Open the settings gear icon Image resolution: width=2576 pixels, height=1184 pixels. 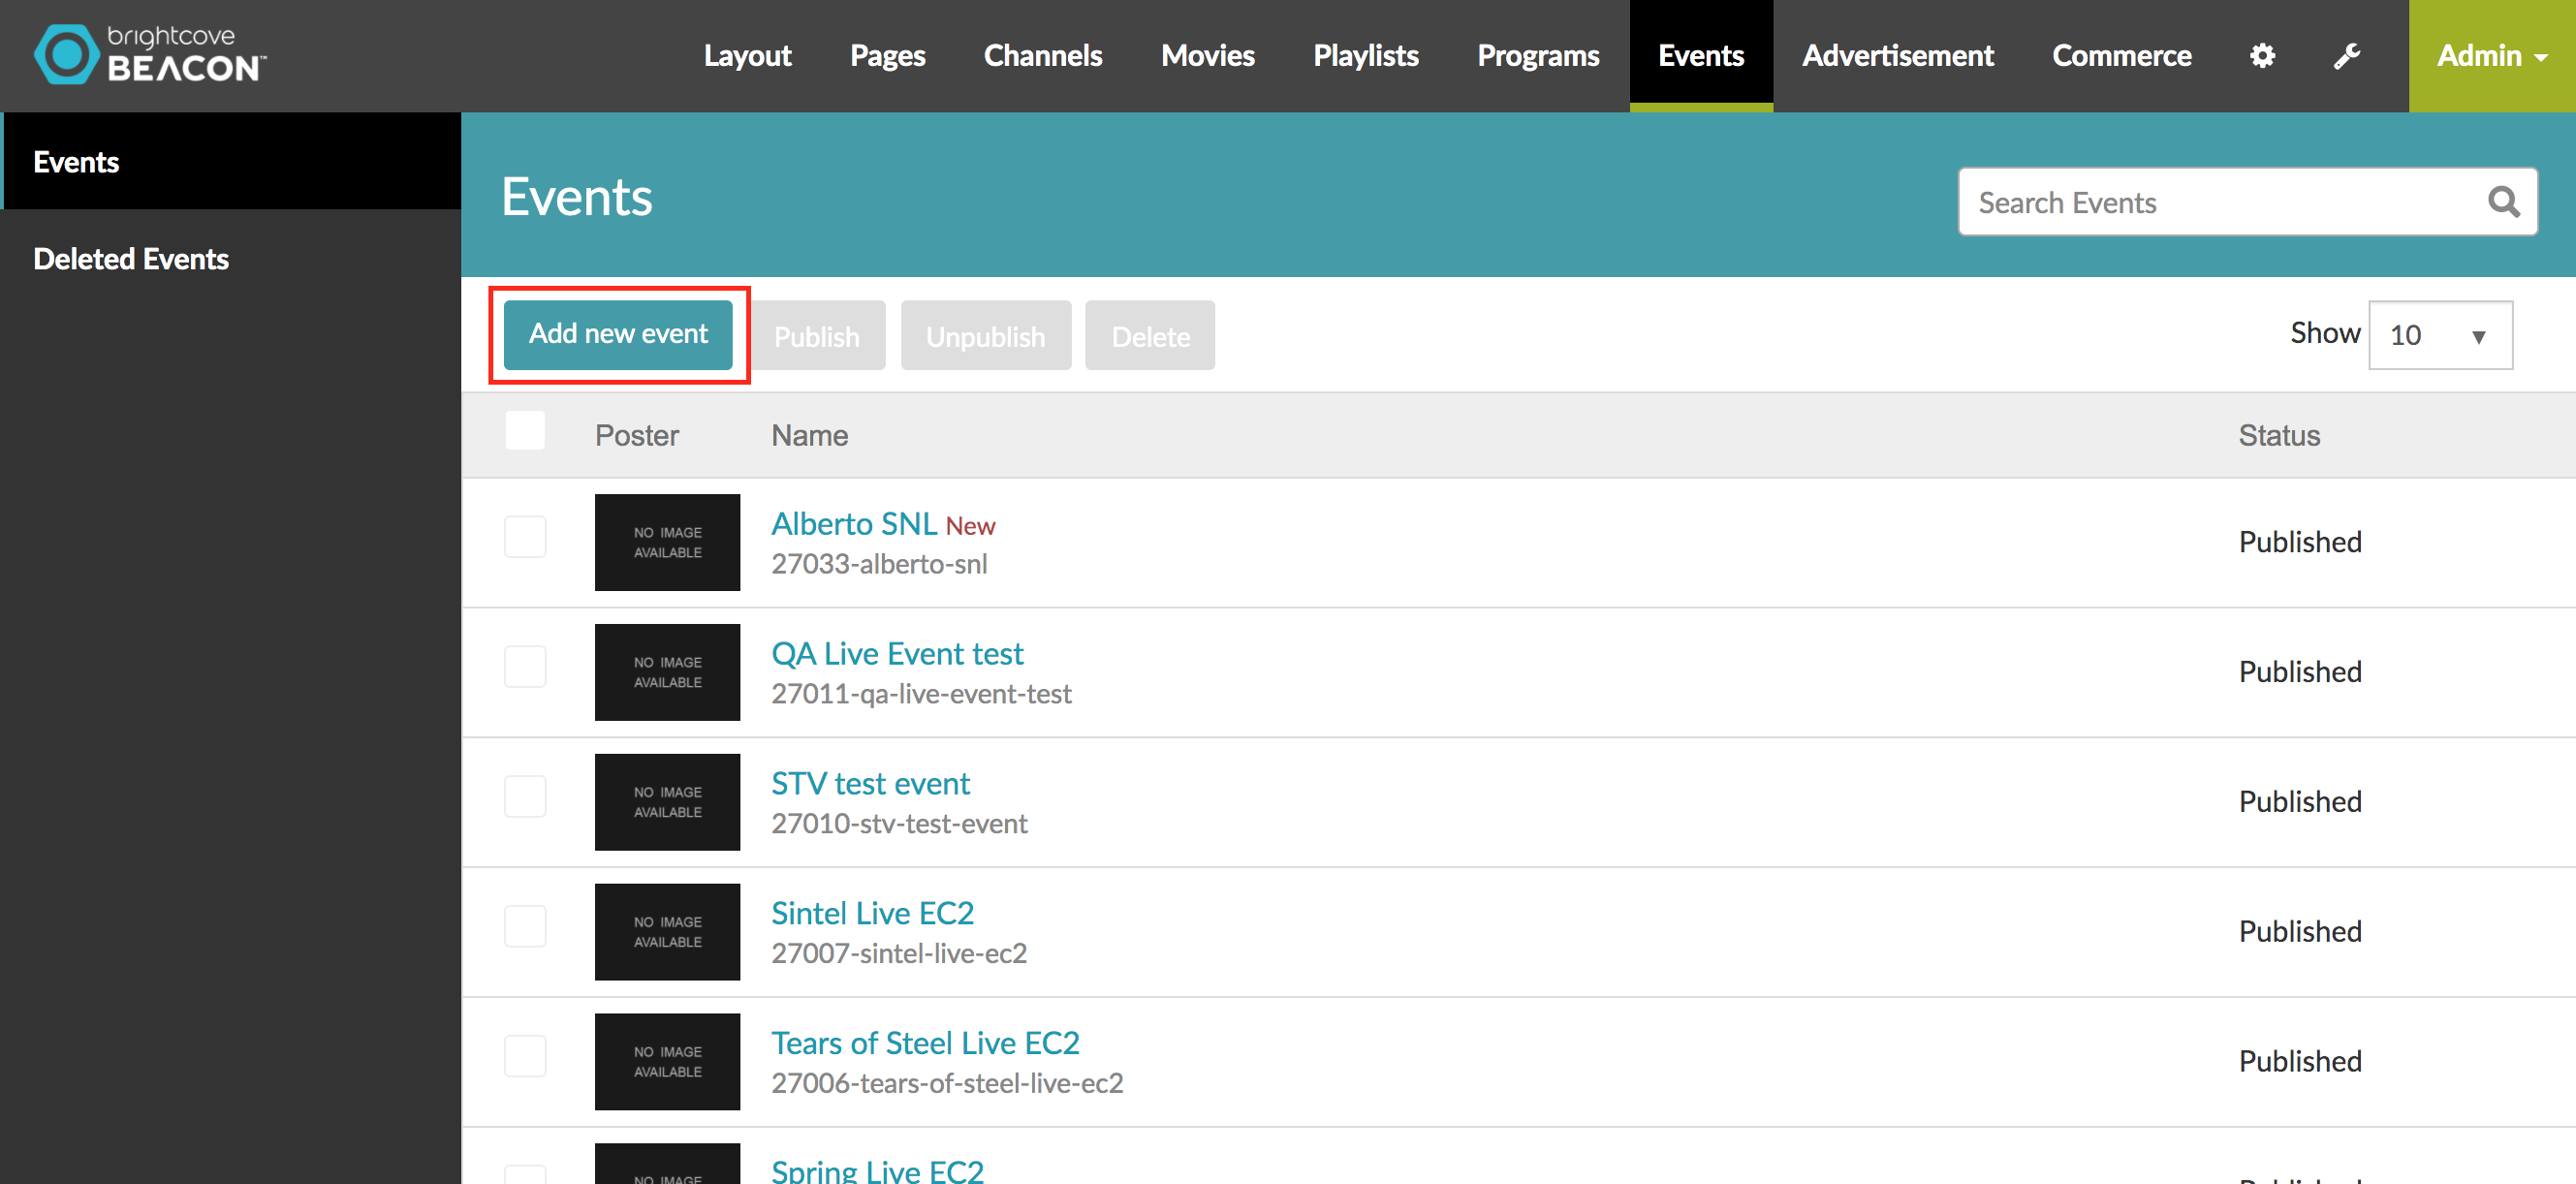2262,56
